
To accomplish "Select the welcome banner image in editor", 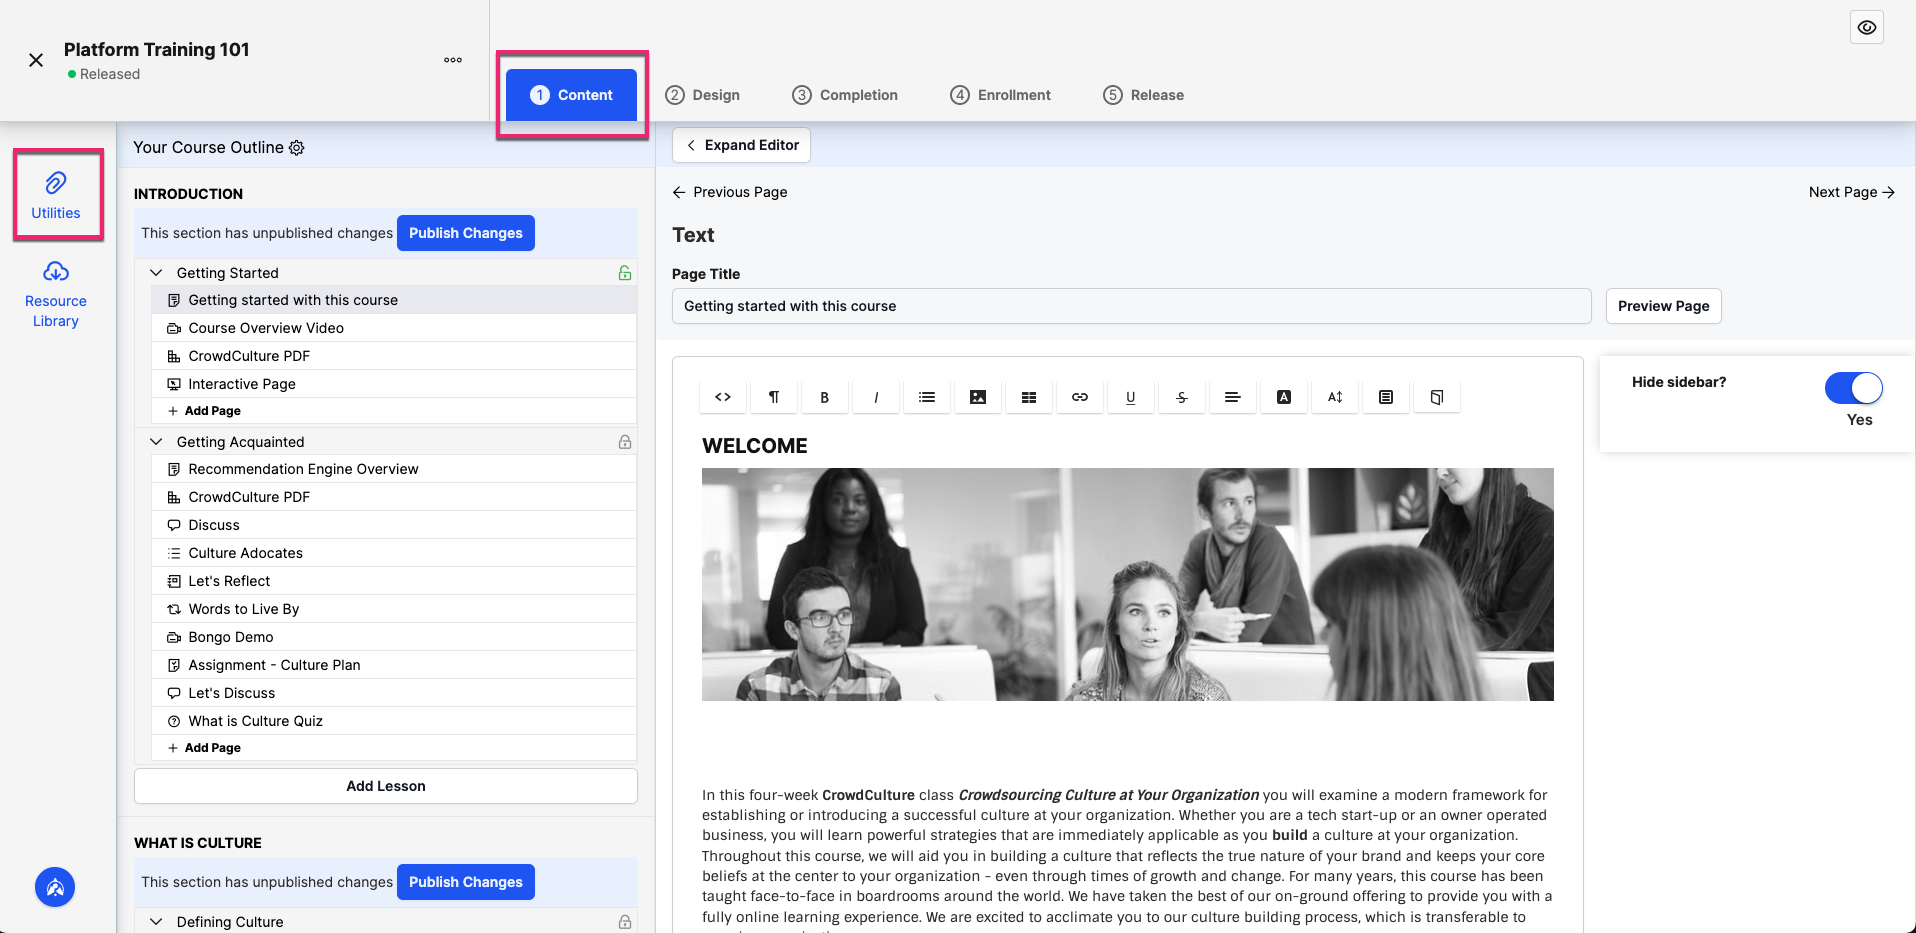I will 1127,584.
